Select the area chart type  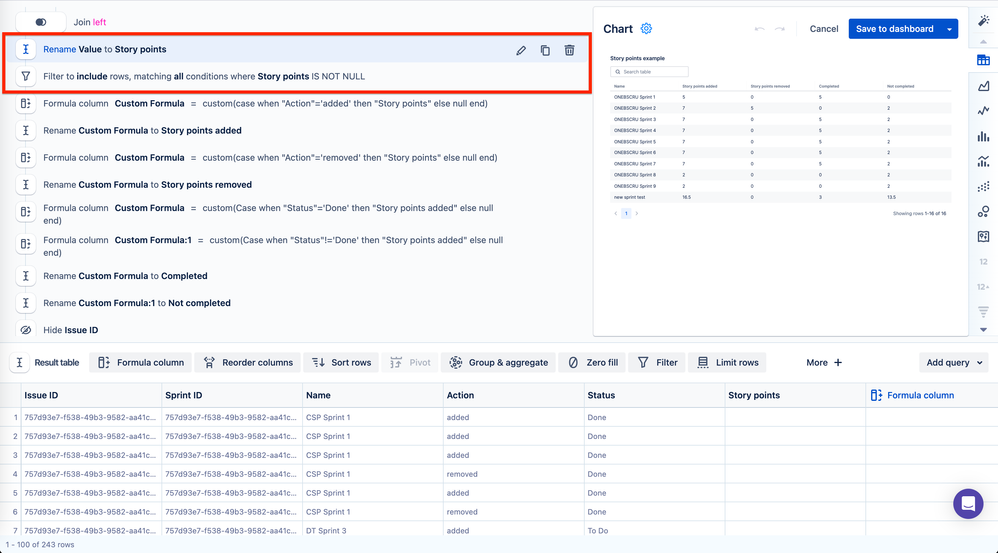(x=983, y=85)
